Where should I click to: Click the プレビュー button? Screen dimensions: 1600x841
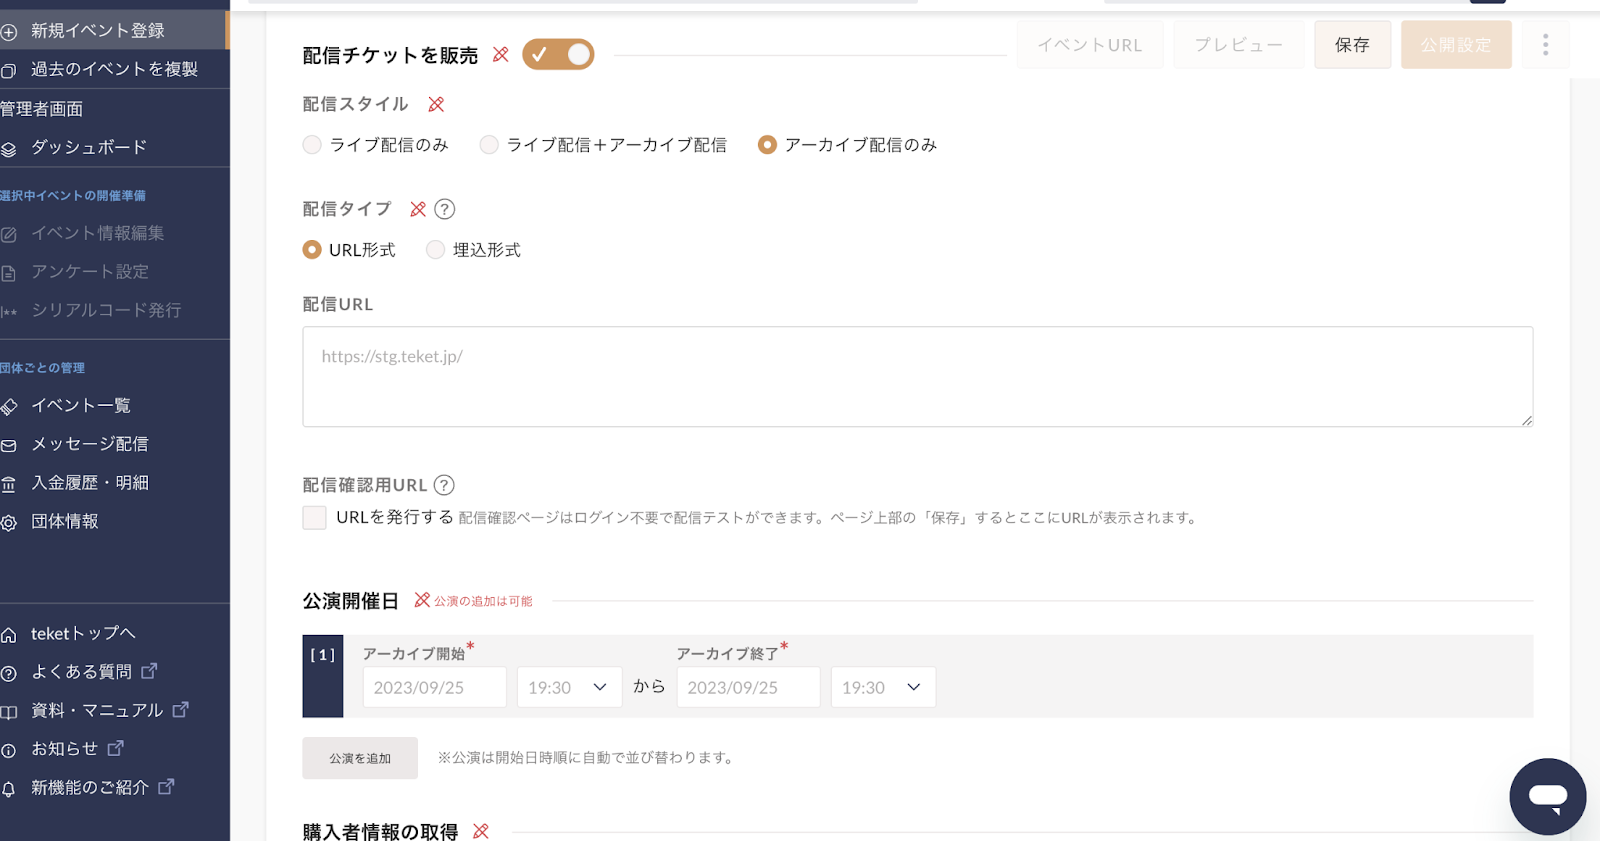point(1238,44)
